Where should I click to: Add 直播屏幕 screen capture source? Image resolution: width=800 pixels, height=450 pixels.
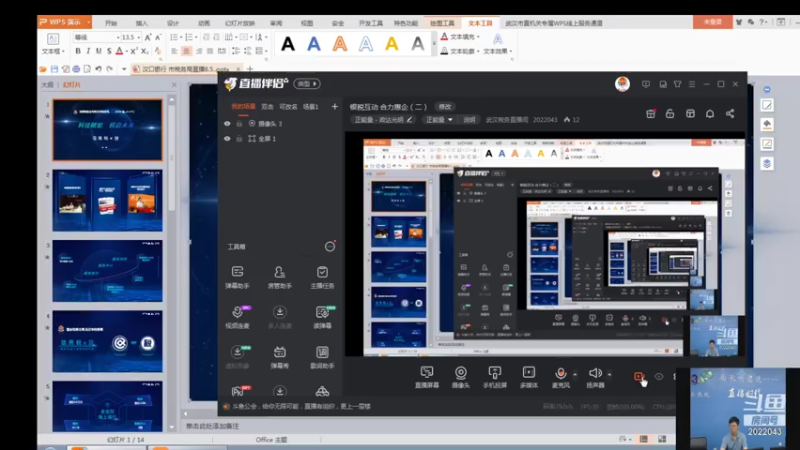click(427, 377)
